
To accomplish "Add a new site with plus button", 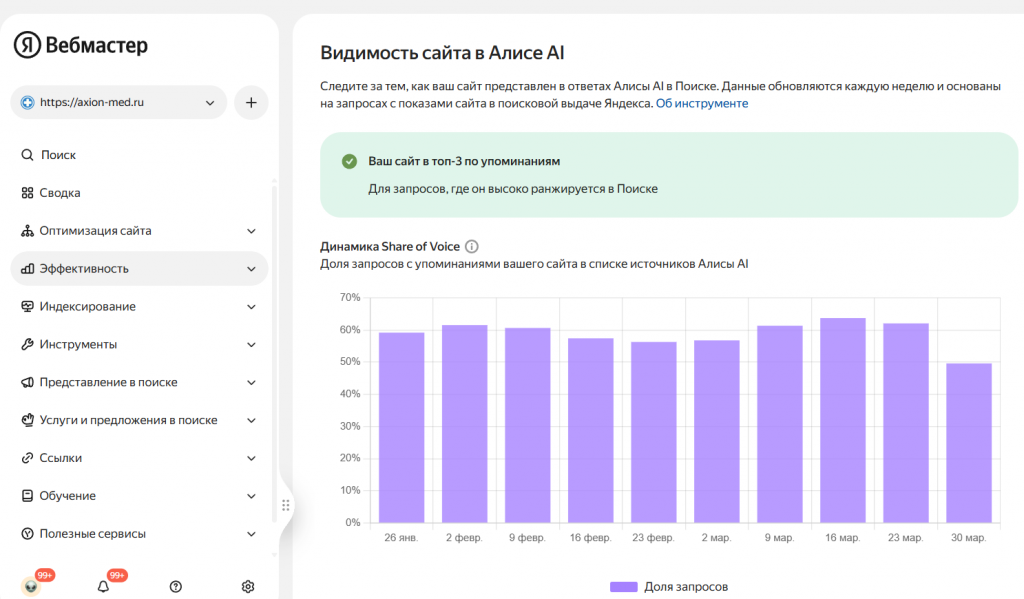I will coord(251,103).
